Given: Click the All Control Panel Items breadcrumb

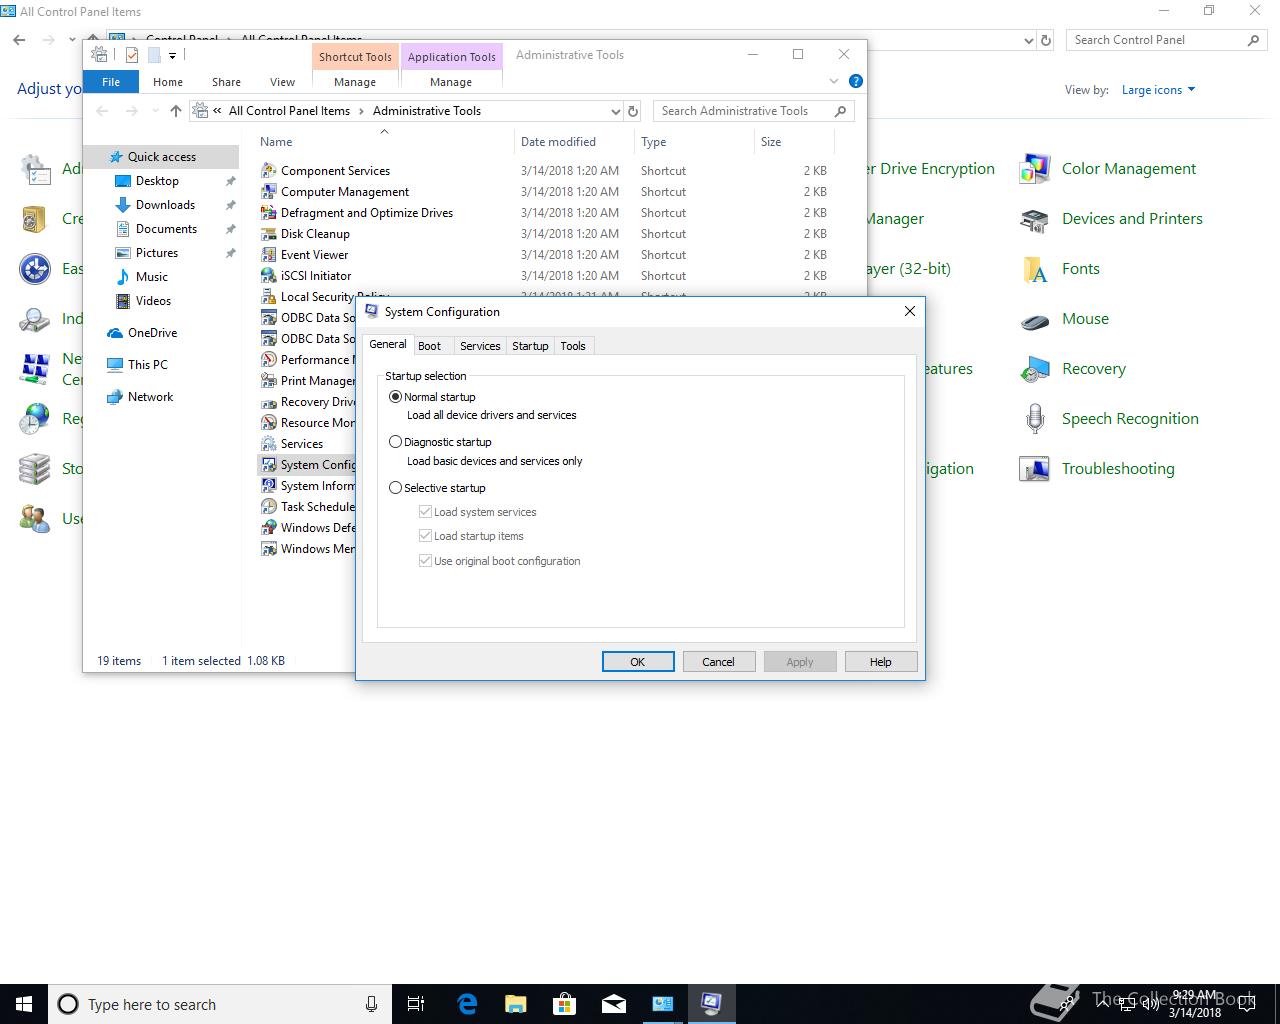Looking at the screenshot, I should [x=289, y=111].
